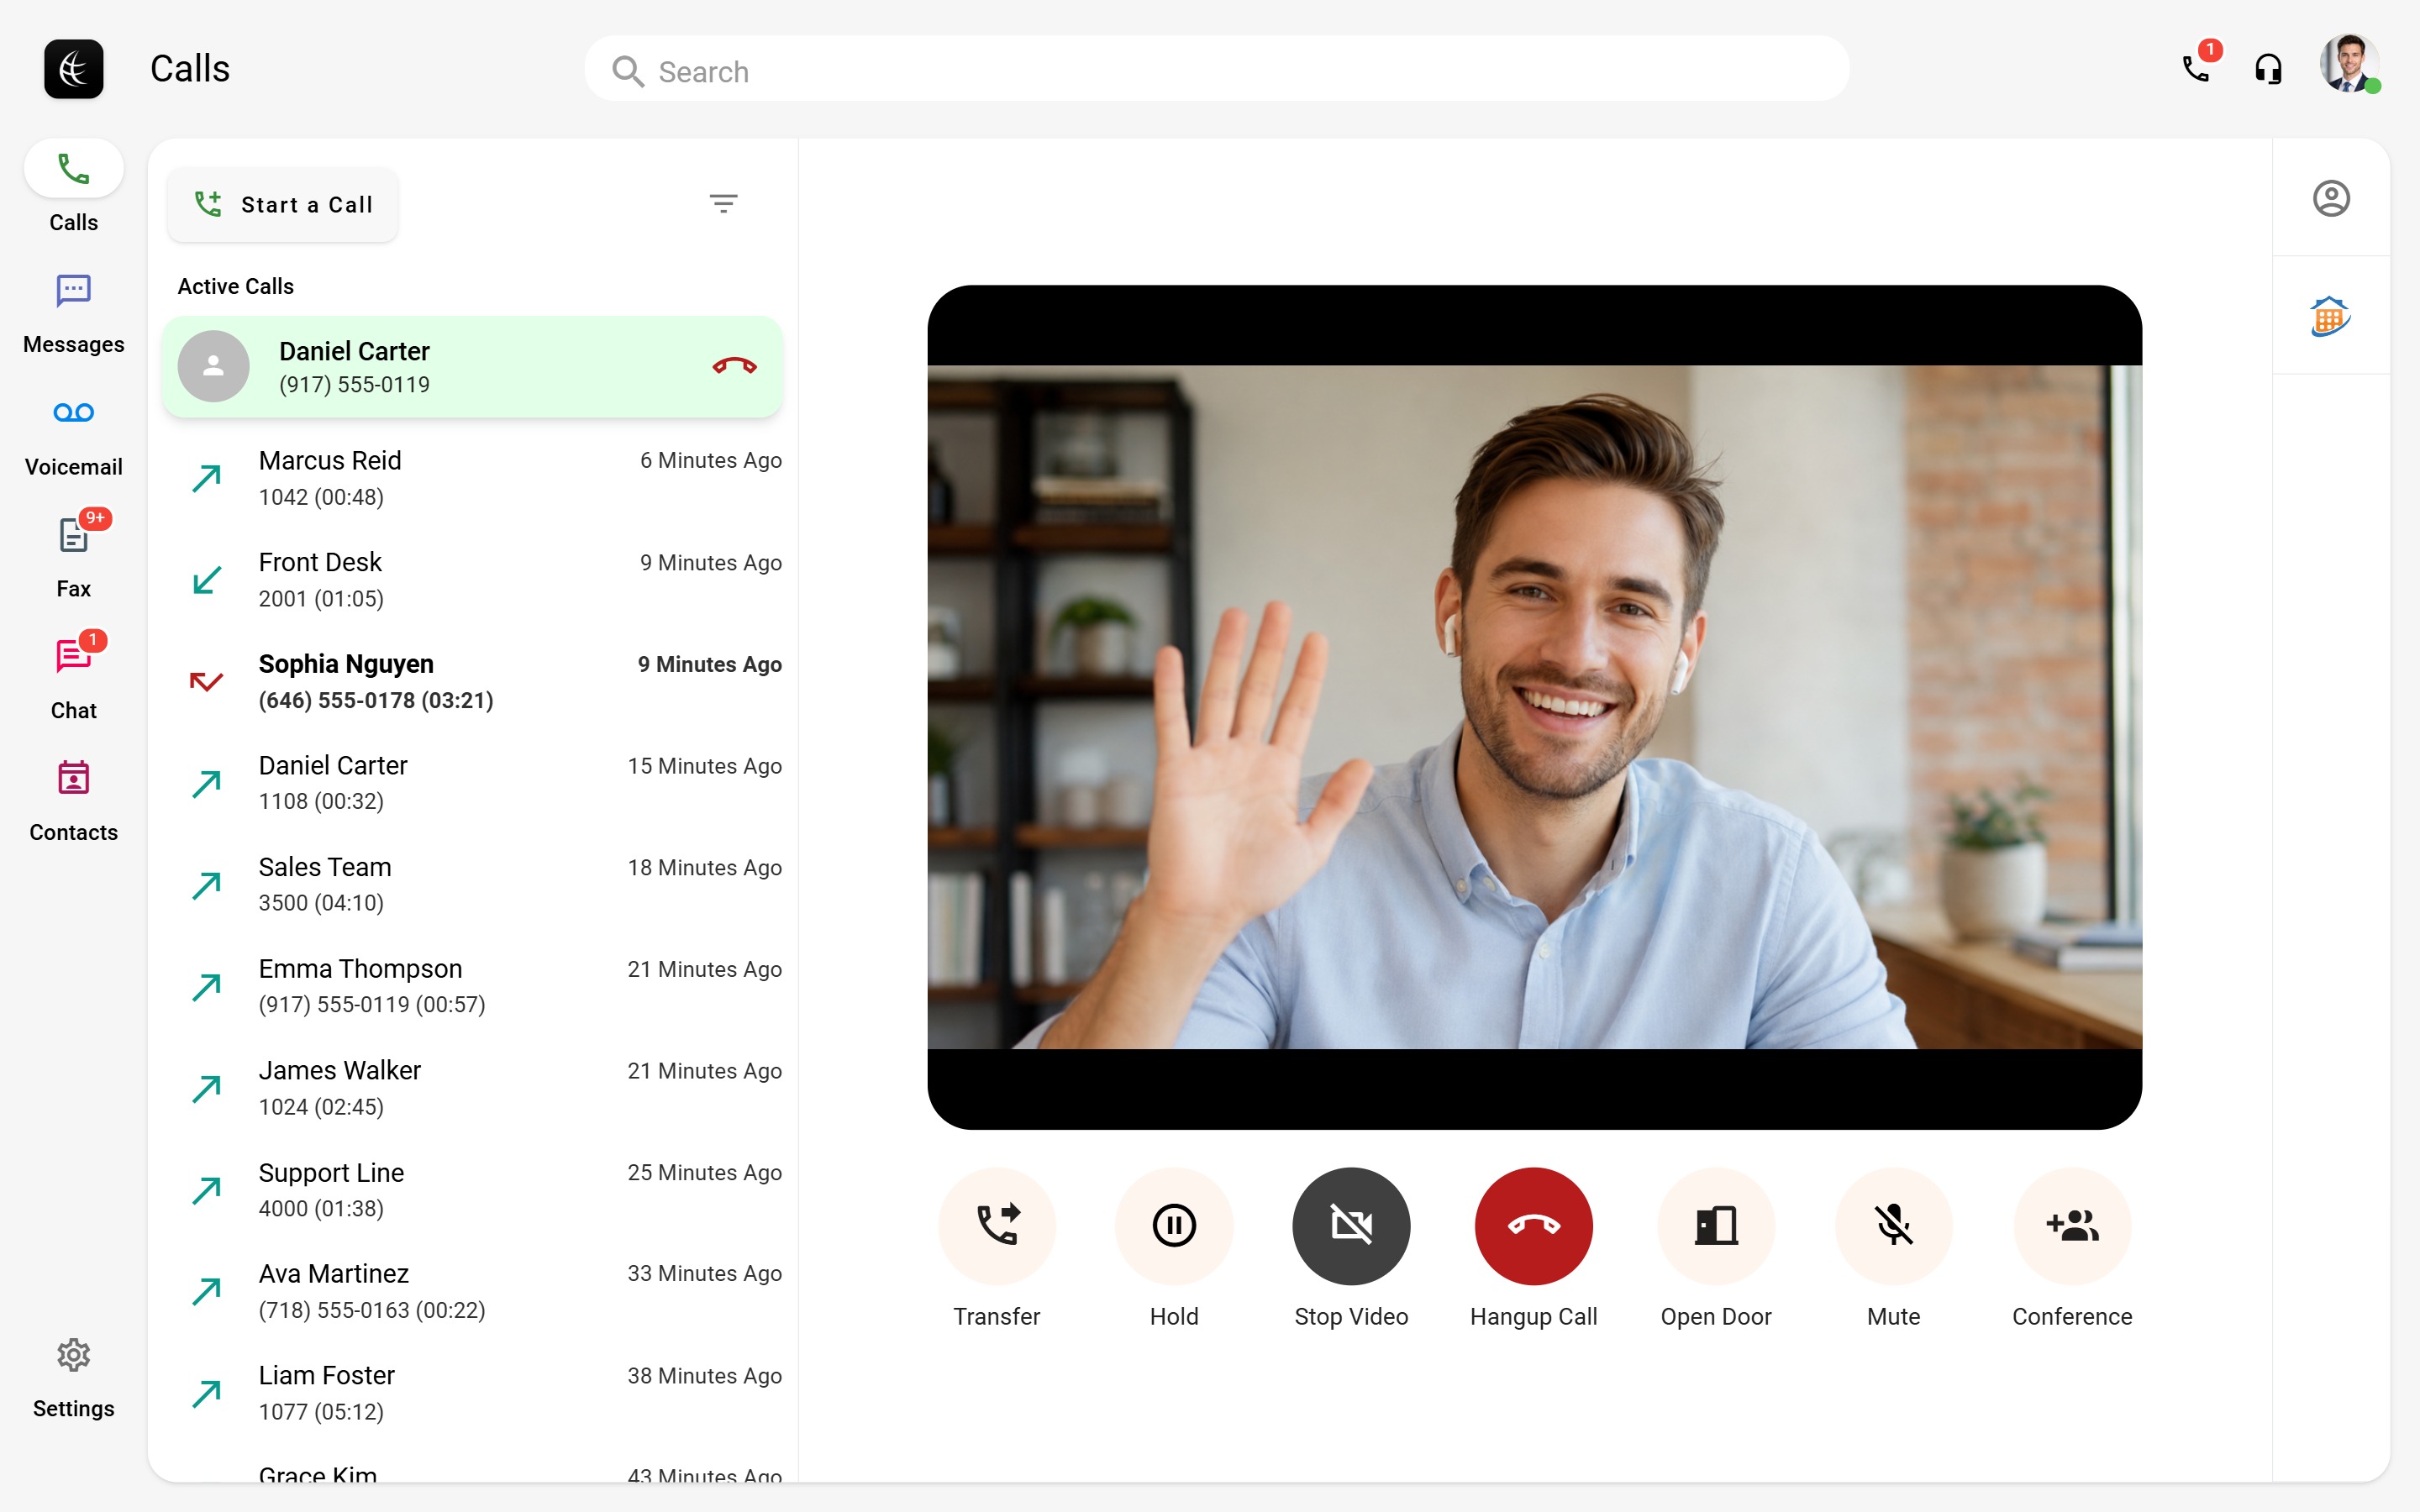
Task: Click Active Calls heading
Action: [x=236, y=286]
